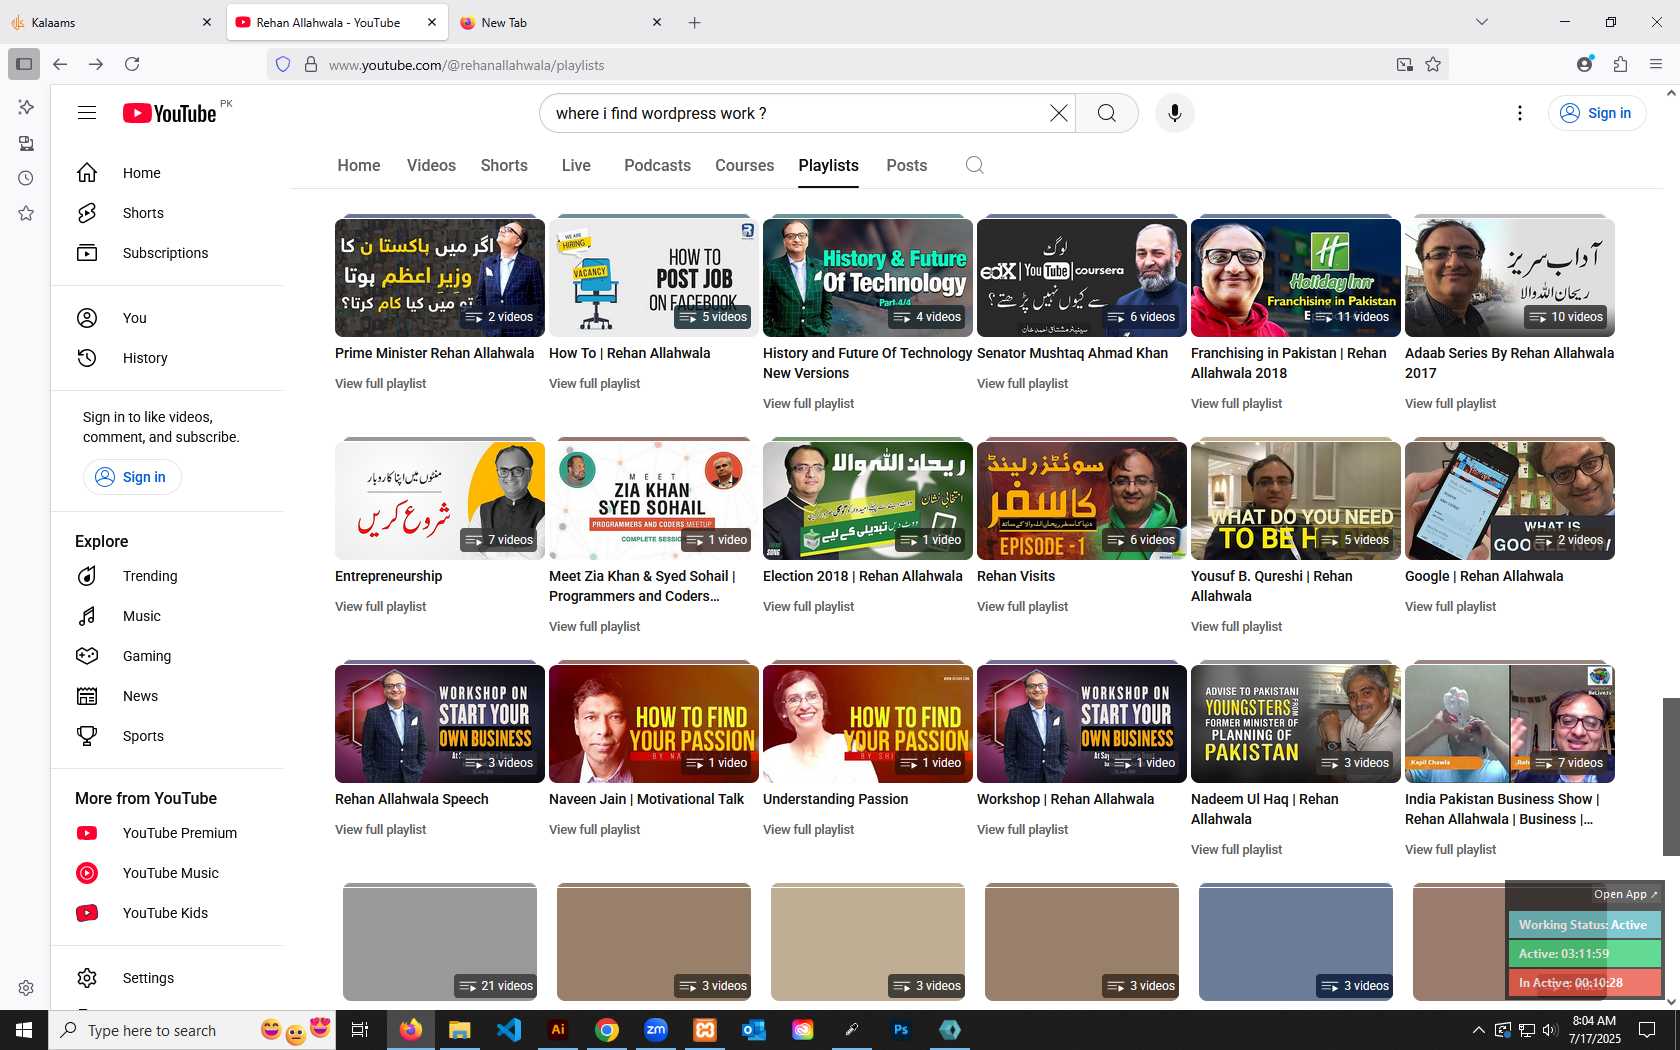This screenshot has height=1050, width=1680.
Task: View full playlist for Prime Minister Rehan Allahwala
Action: coord(380,383)
